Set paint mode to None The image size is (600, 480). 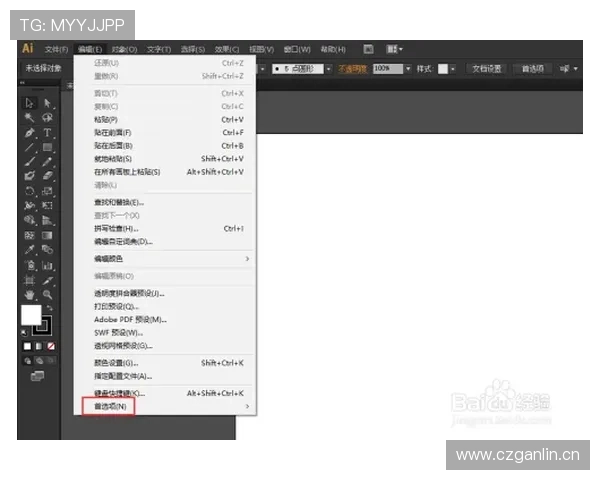pos(51,346)
